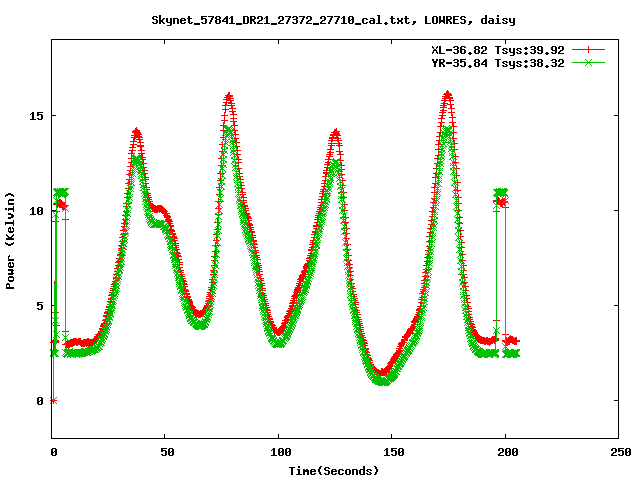
Task: Click the x-axis tick label 150
Action: tap(393, 452)
